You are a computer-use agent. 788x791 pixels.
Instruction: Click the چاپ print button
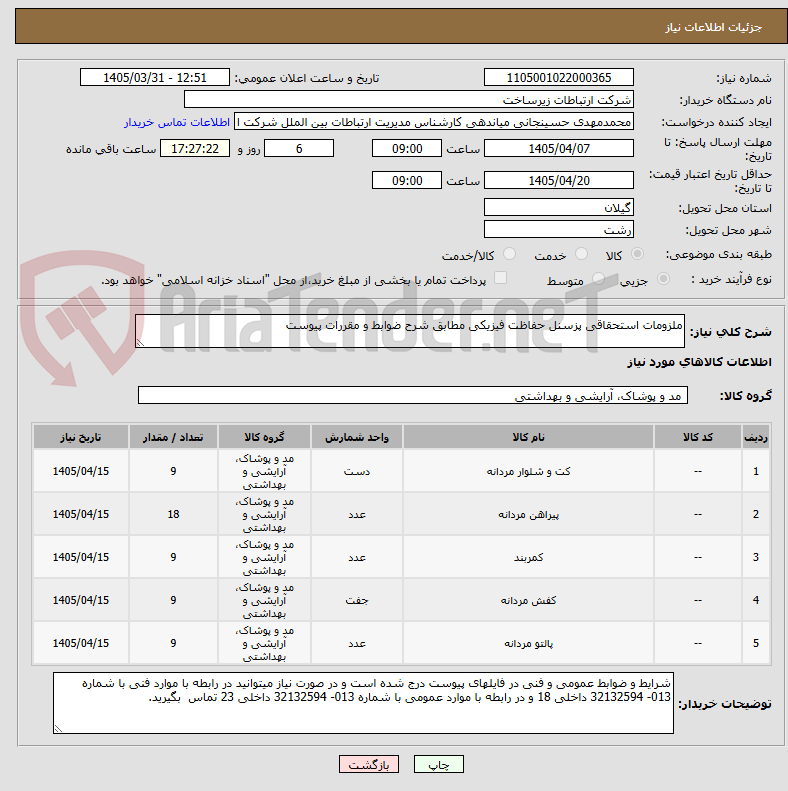[x=438, y=764]
